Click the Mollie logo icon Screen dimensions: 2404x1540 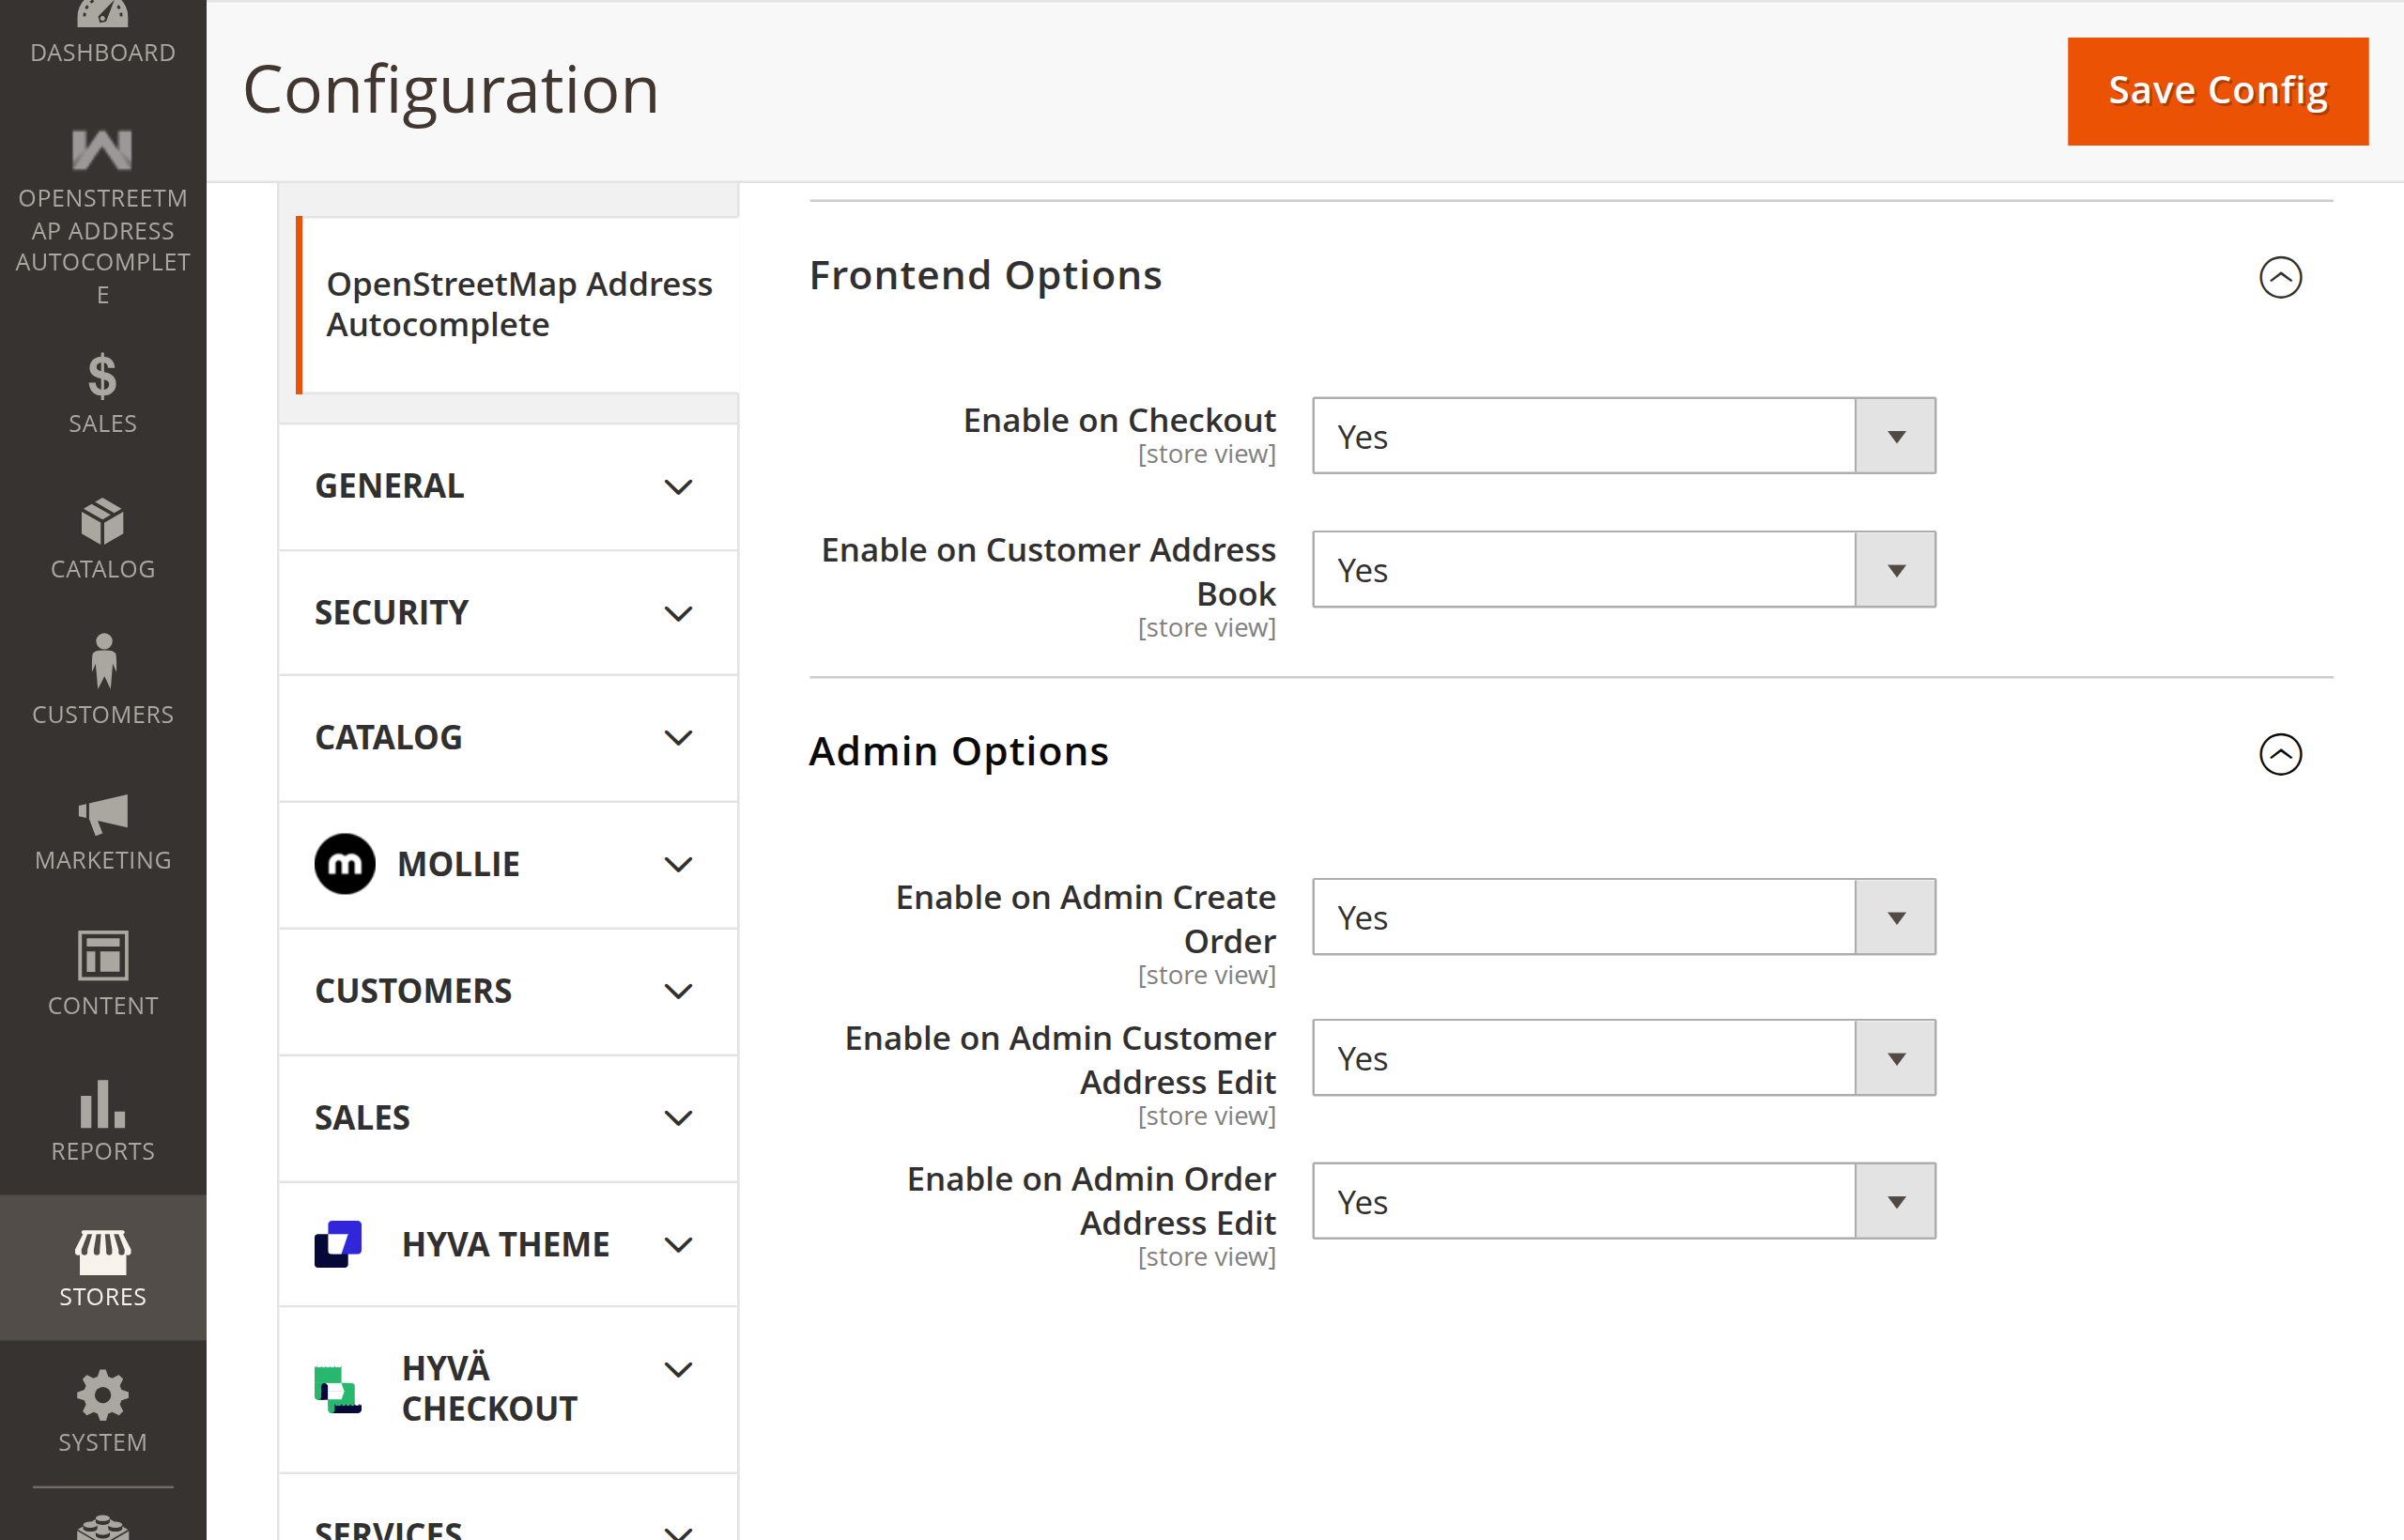point(345,864)
